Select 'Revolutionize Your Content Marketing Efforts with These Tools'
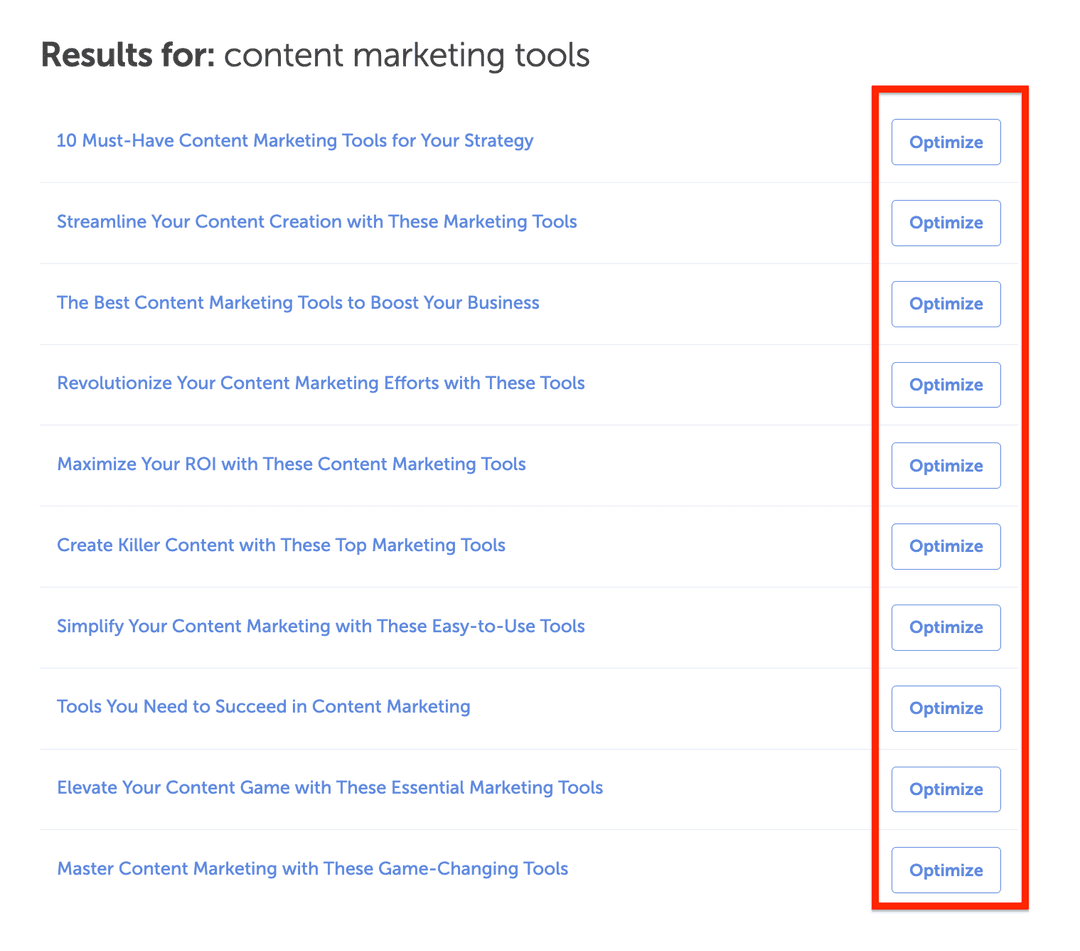The height and width of the screenshot is (951, 1080). tap(320, 384)
